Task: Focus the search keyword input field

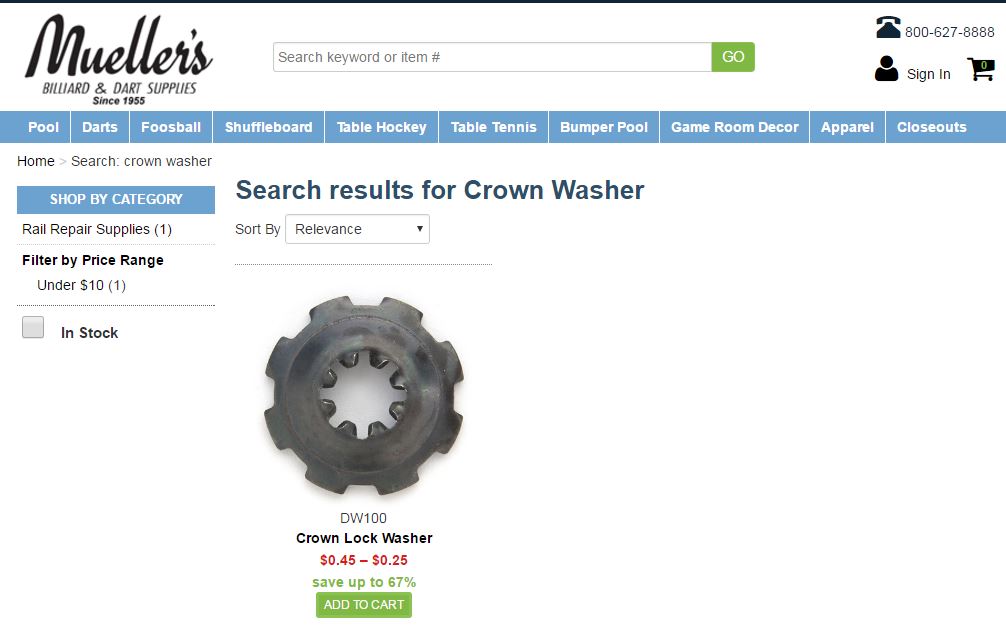Action: [x=492, y=57]
